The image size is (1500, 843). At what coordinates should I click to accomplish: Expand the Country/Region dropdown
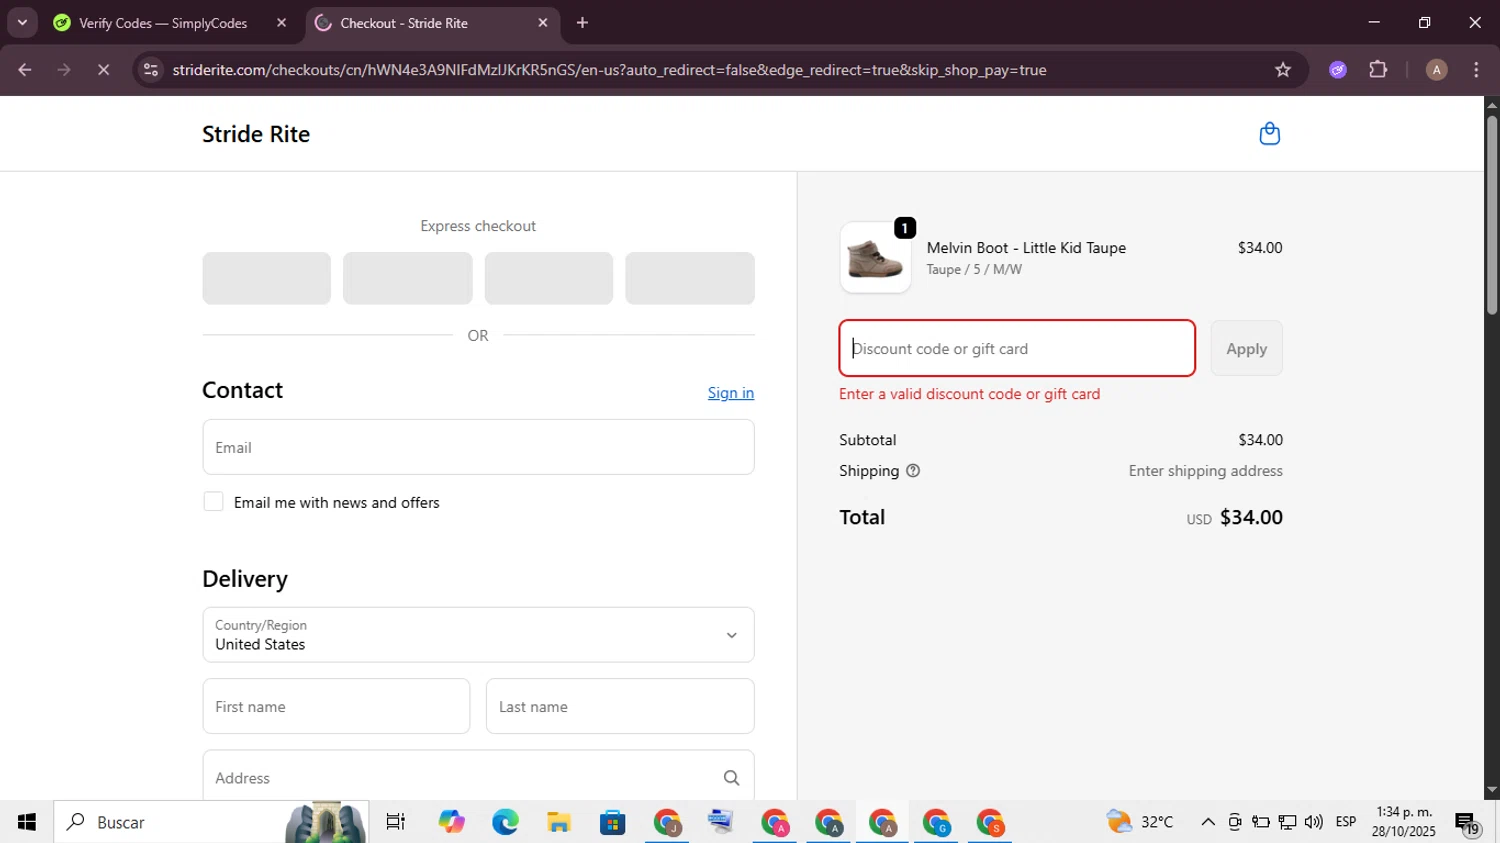(478, 634)
